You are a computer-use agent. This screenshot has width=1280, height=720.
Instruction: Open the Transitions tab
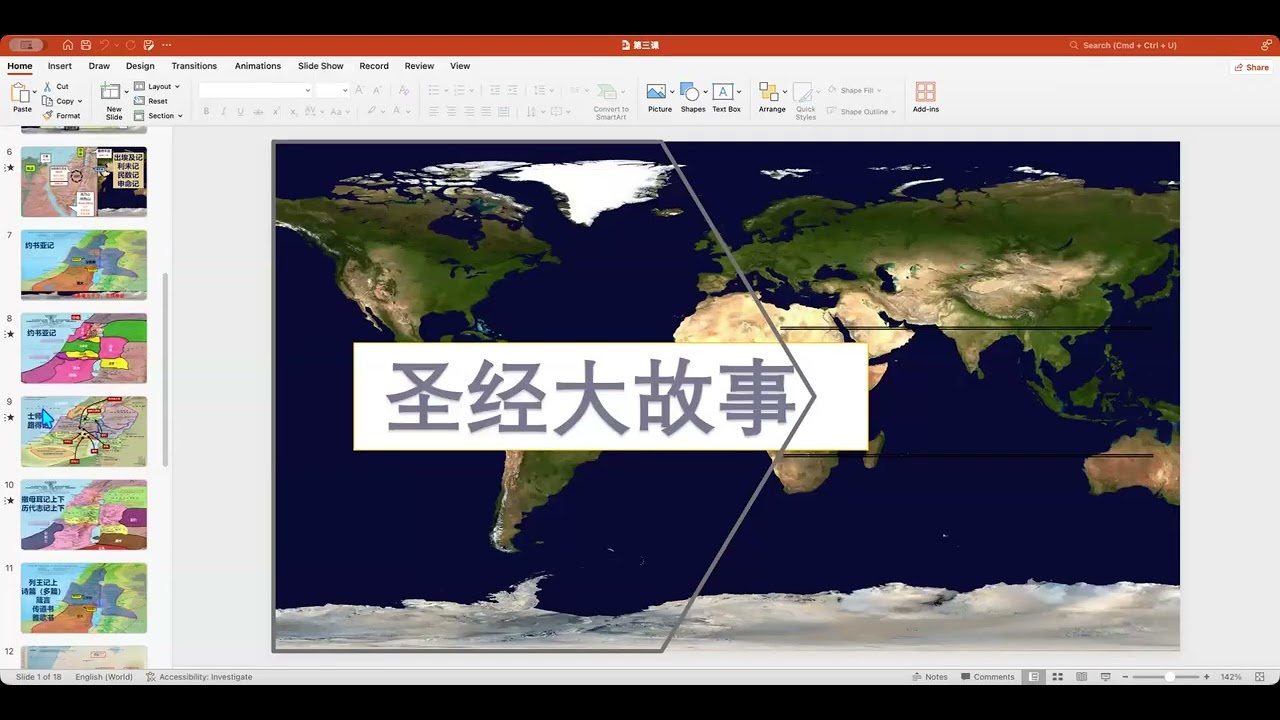(x=194, y=66)
